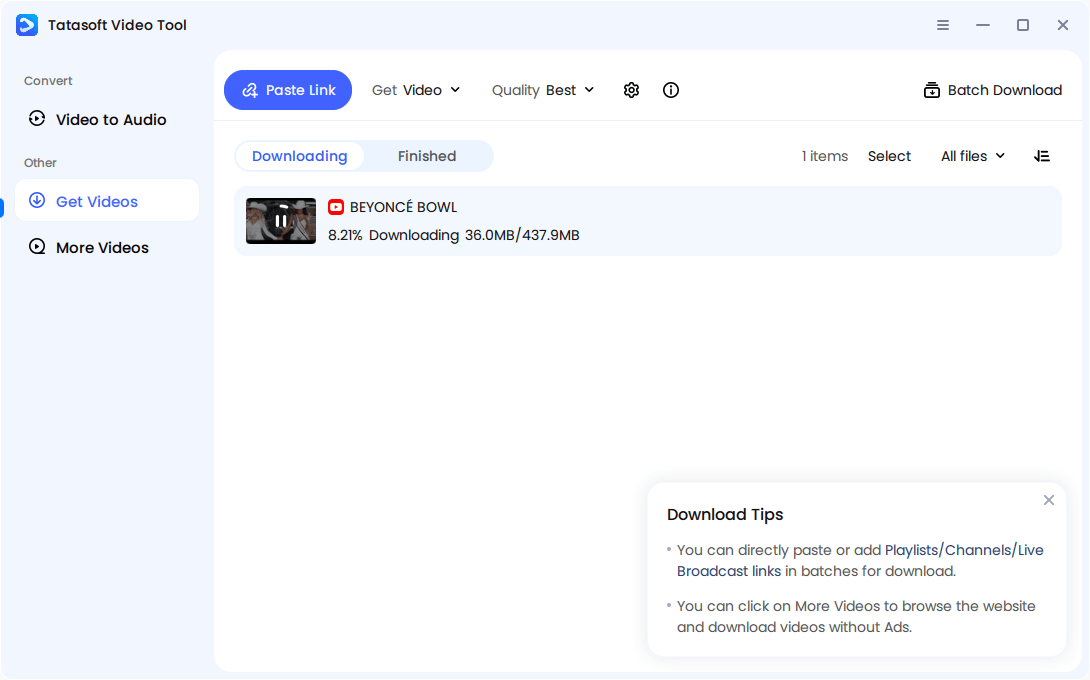
Task: Click the hamburger menu in title bar
Action: click(943, 25)
